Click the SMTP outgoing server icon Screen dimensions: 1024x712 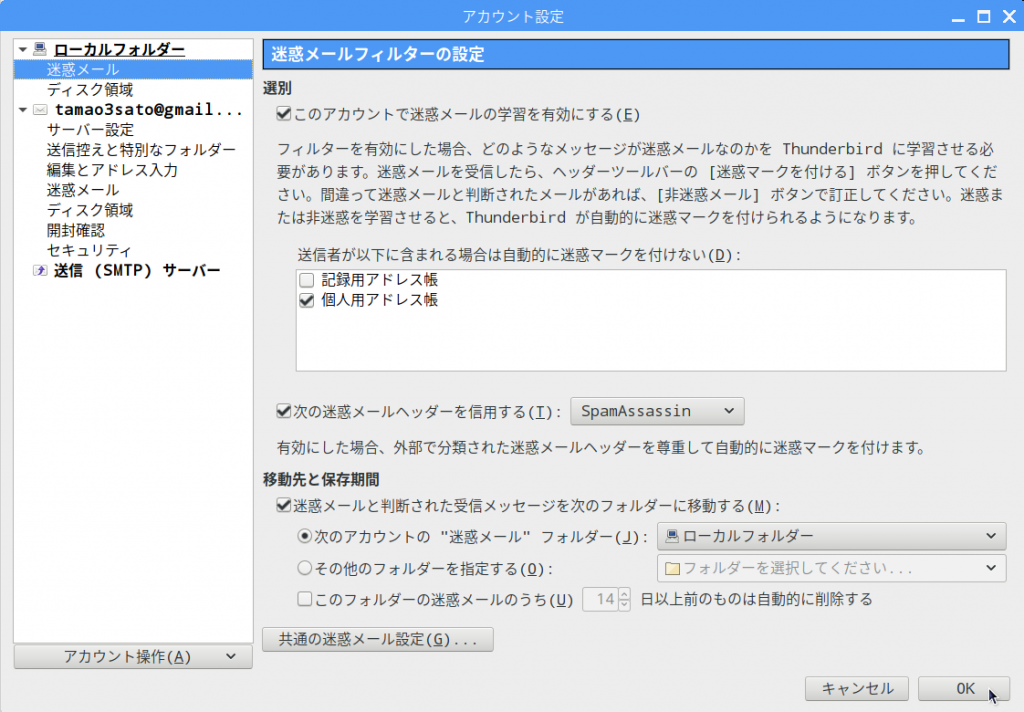tap(40, 270)
